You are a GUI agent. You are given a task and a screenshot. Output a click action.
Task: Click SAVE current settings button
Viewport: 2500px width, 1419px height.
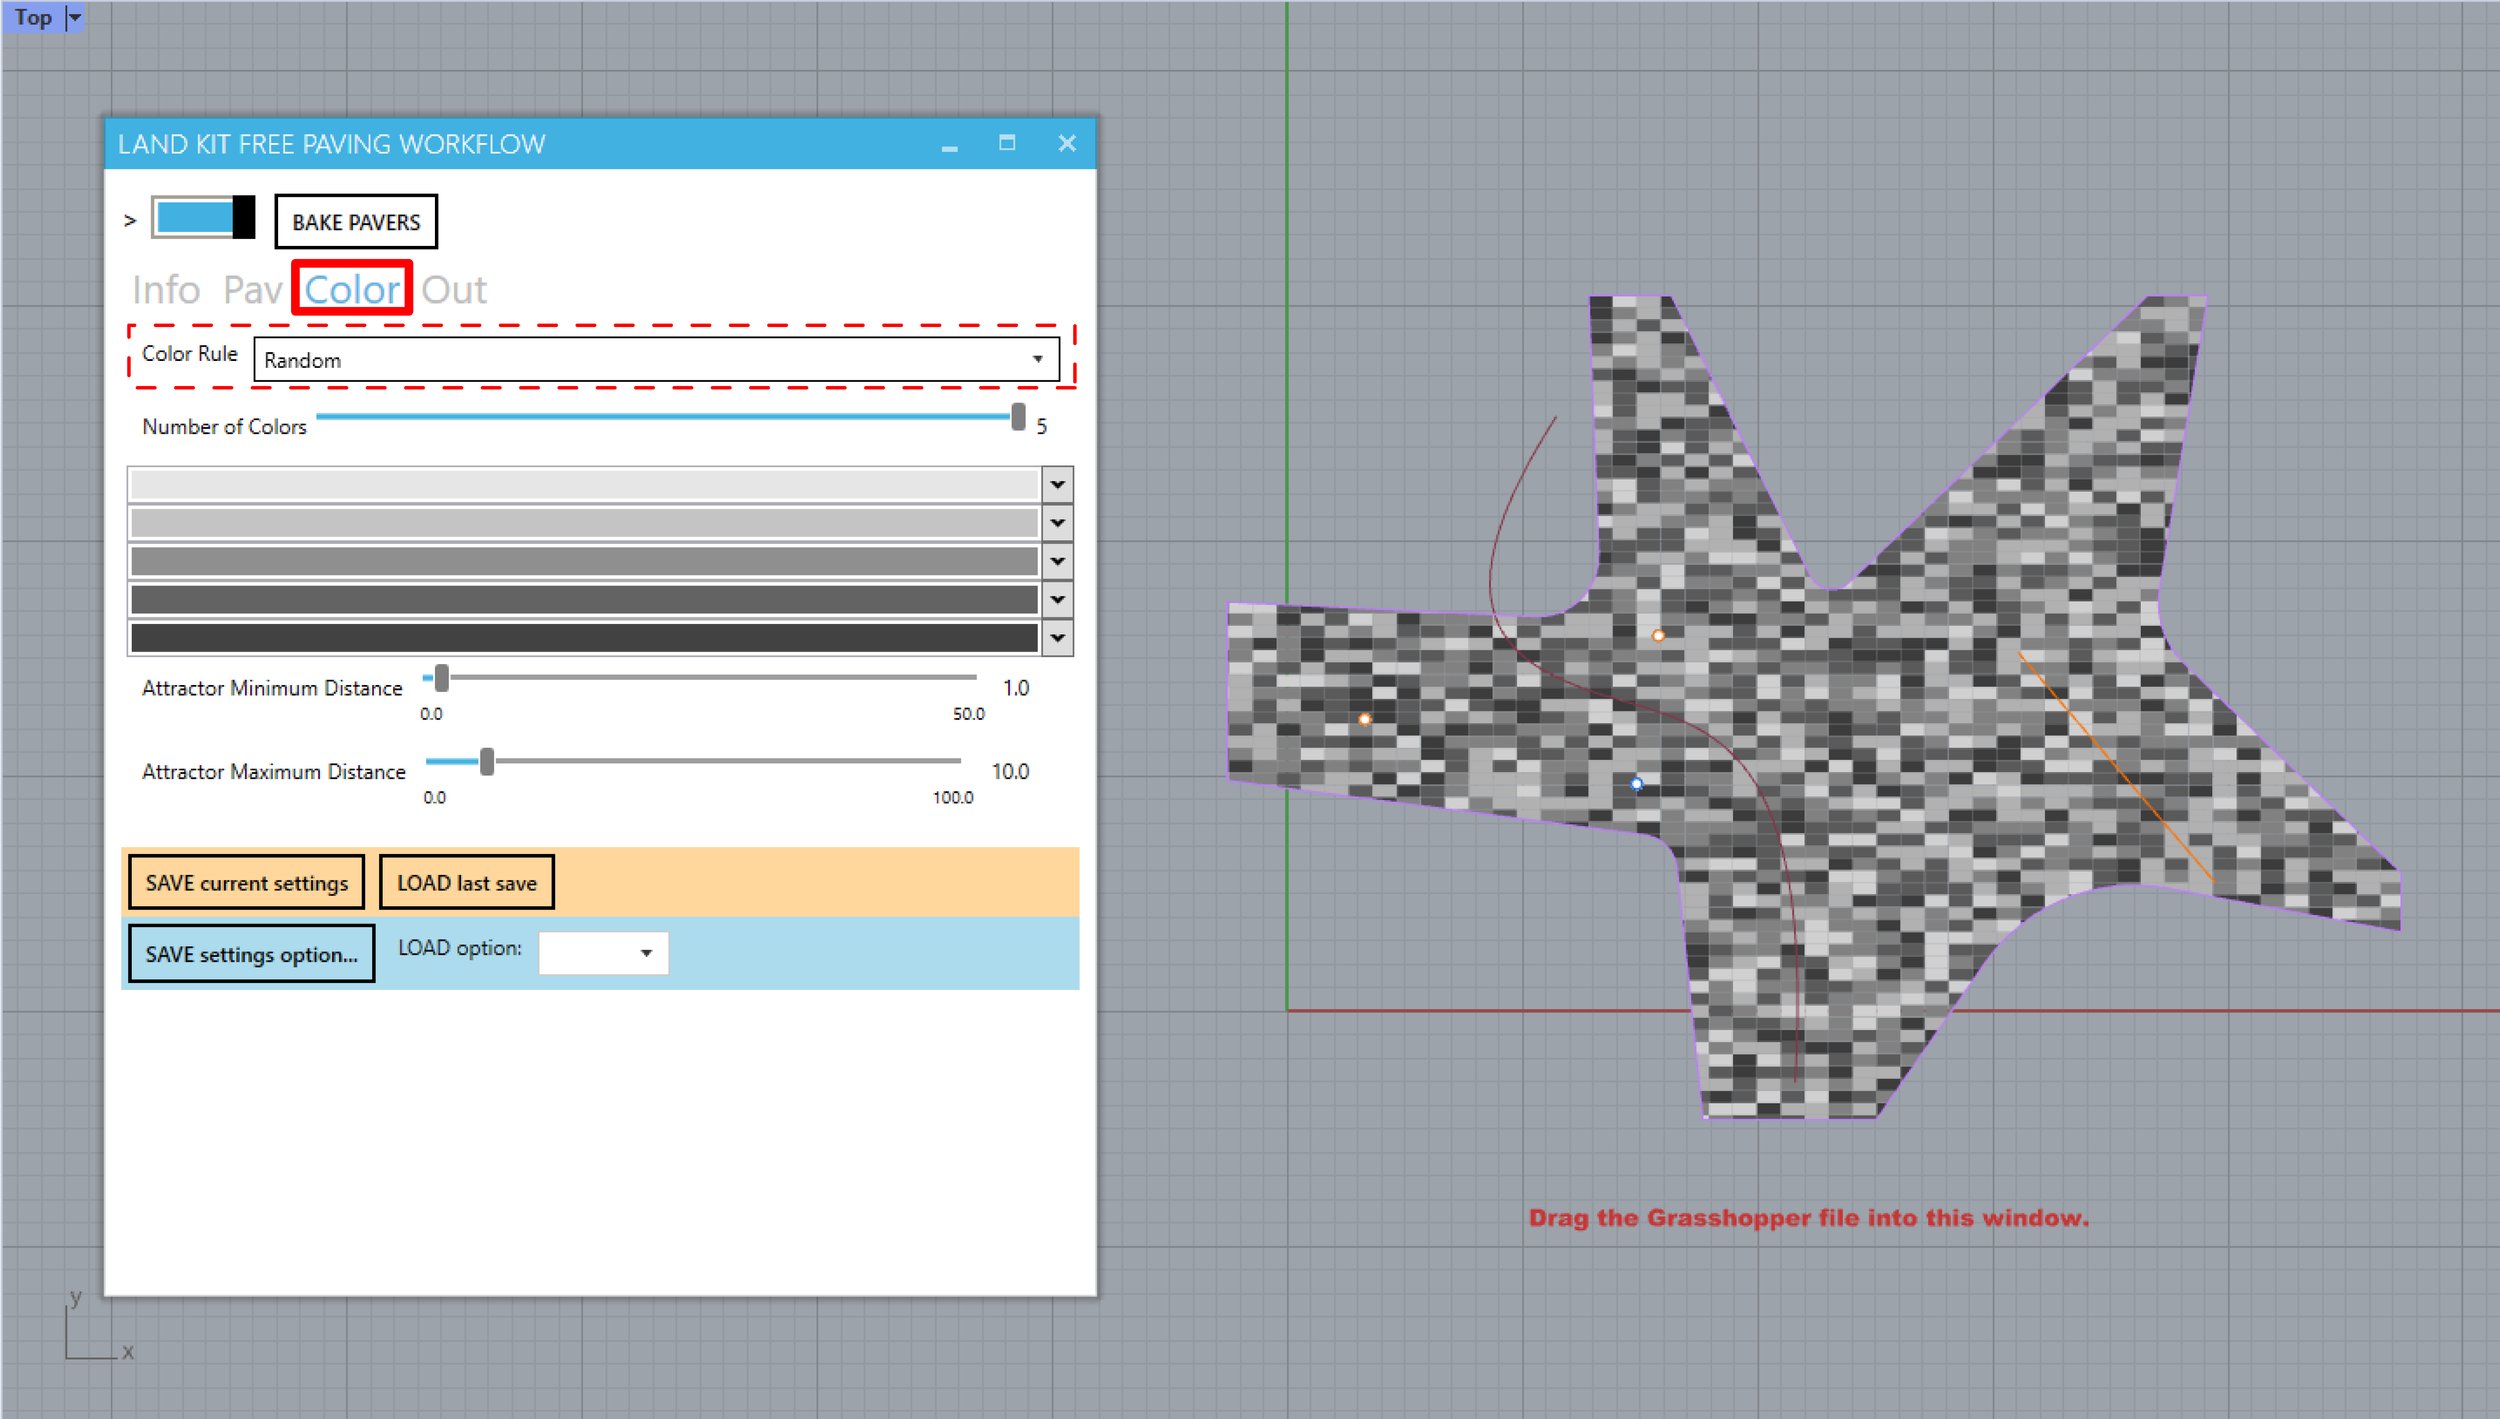(x=244, y=883)
